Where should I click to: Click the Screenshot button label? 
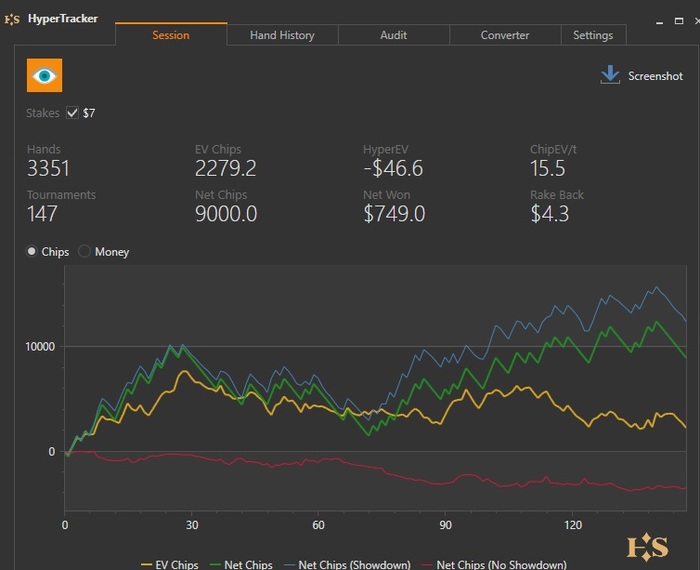click(x=655, y=76)
